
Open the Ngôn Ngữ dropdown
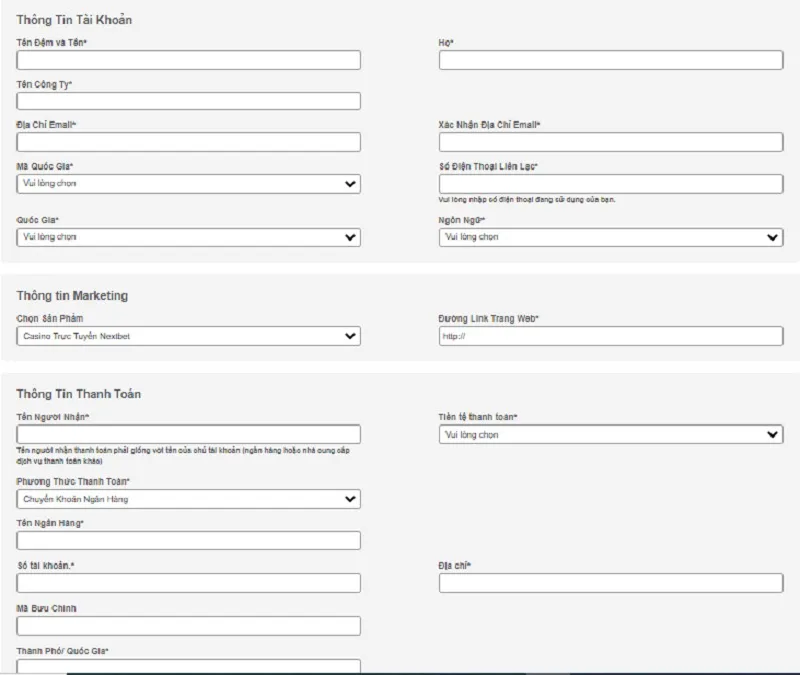[x=610, y=237]
